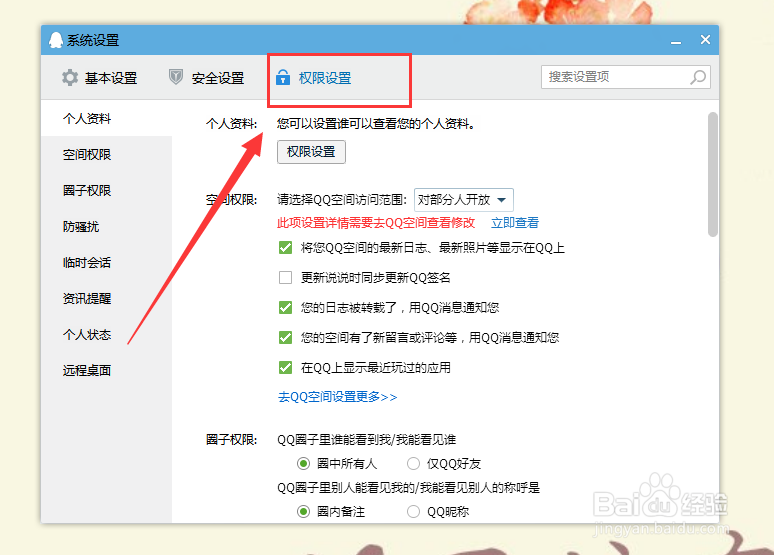Open the QQ空间访问范围 dropdown
This screenshot has height=555, width=774.
pos(464,200)
